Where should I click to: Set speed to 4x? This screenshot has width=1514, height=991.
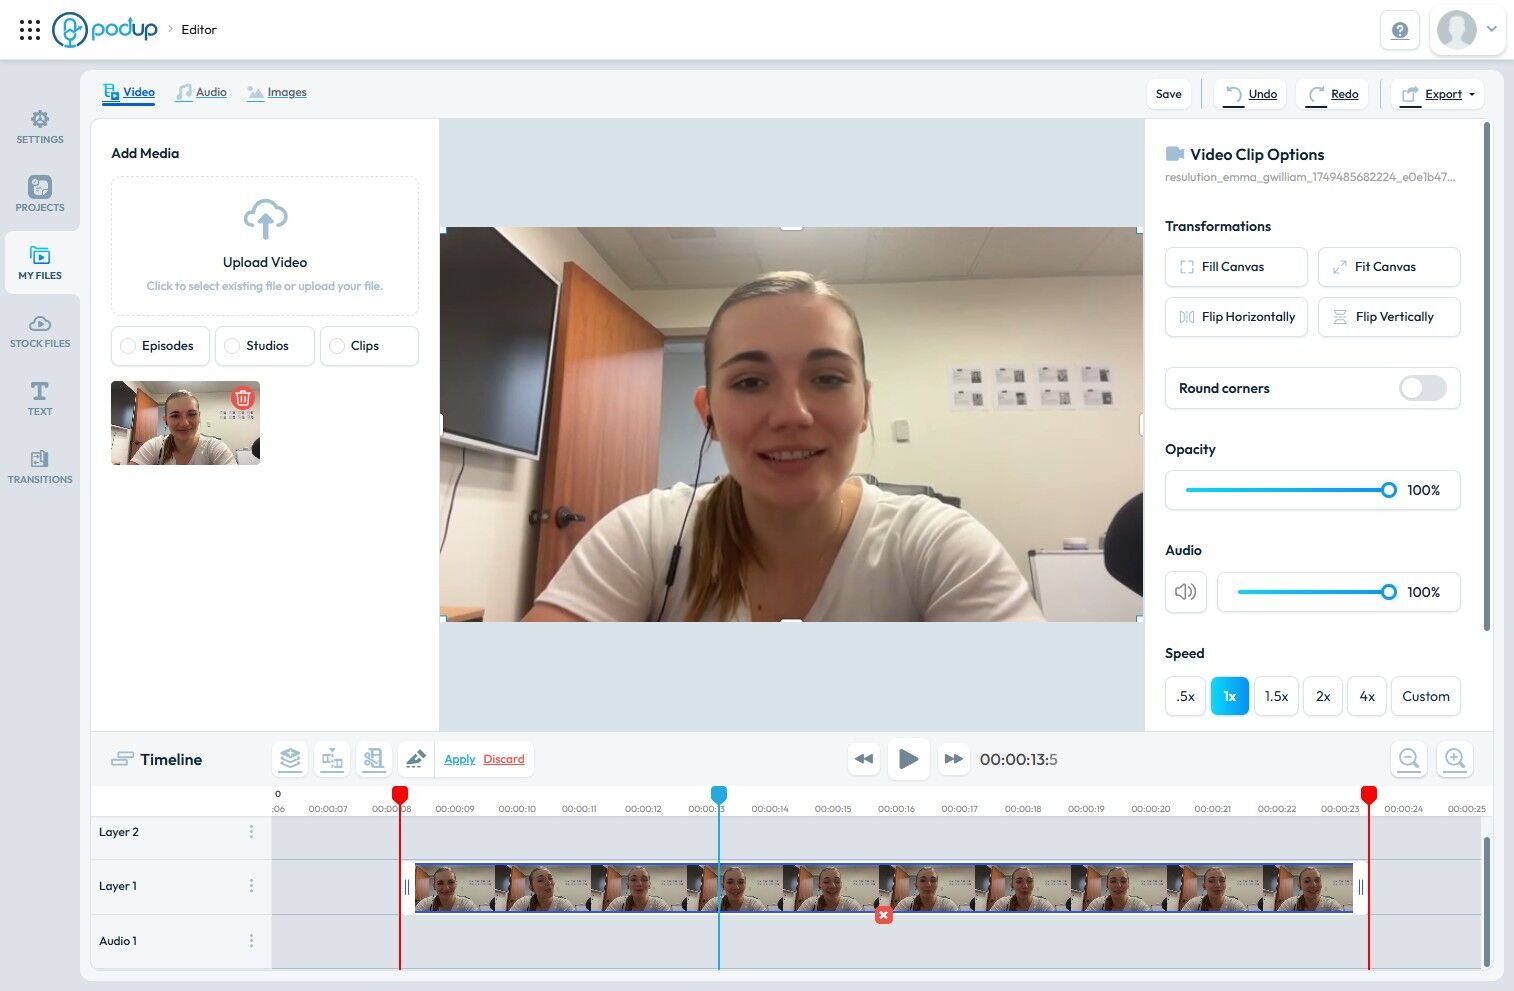tap(1367, 696)
